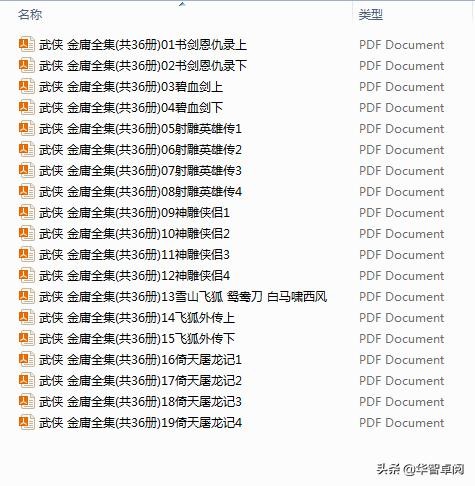Screen dimensions: 475x486
Task: Sort files by 类型 column header
Action: (x=371, y=15)
